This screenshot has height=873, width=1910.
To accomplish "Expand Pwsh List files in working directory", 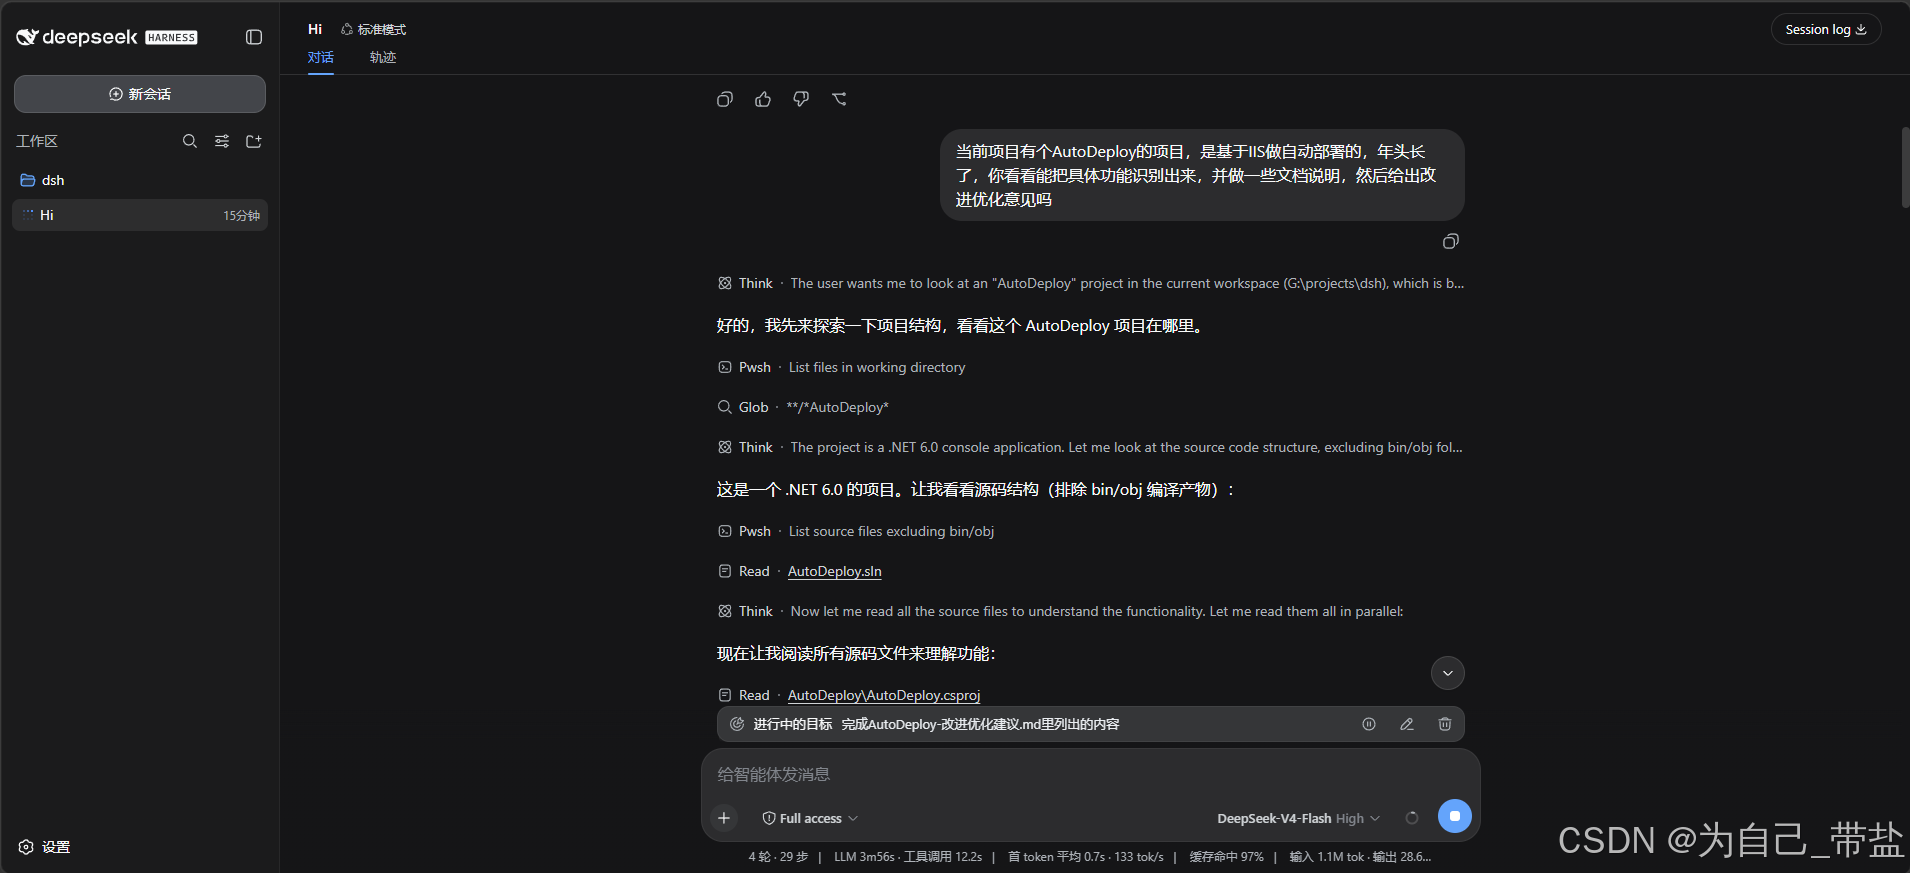I will click(841, 367).
